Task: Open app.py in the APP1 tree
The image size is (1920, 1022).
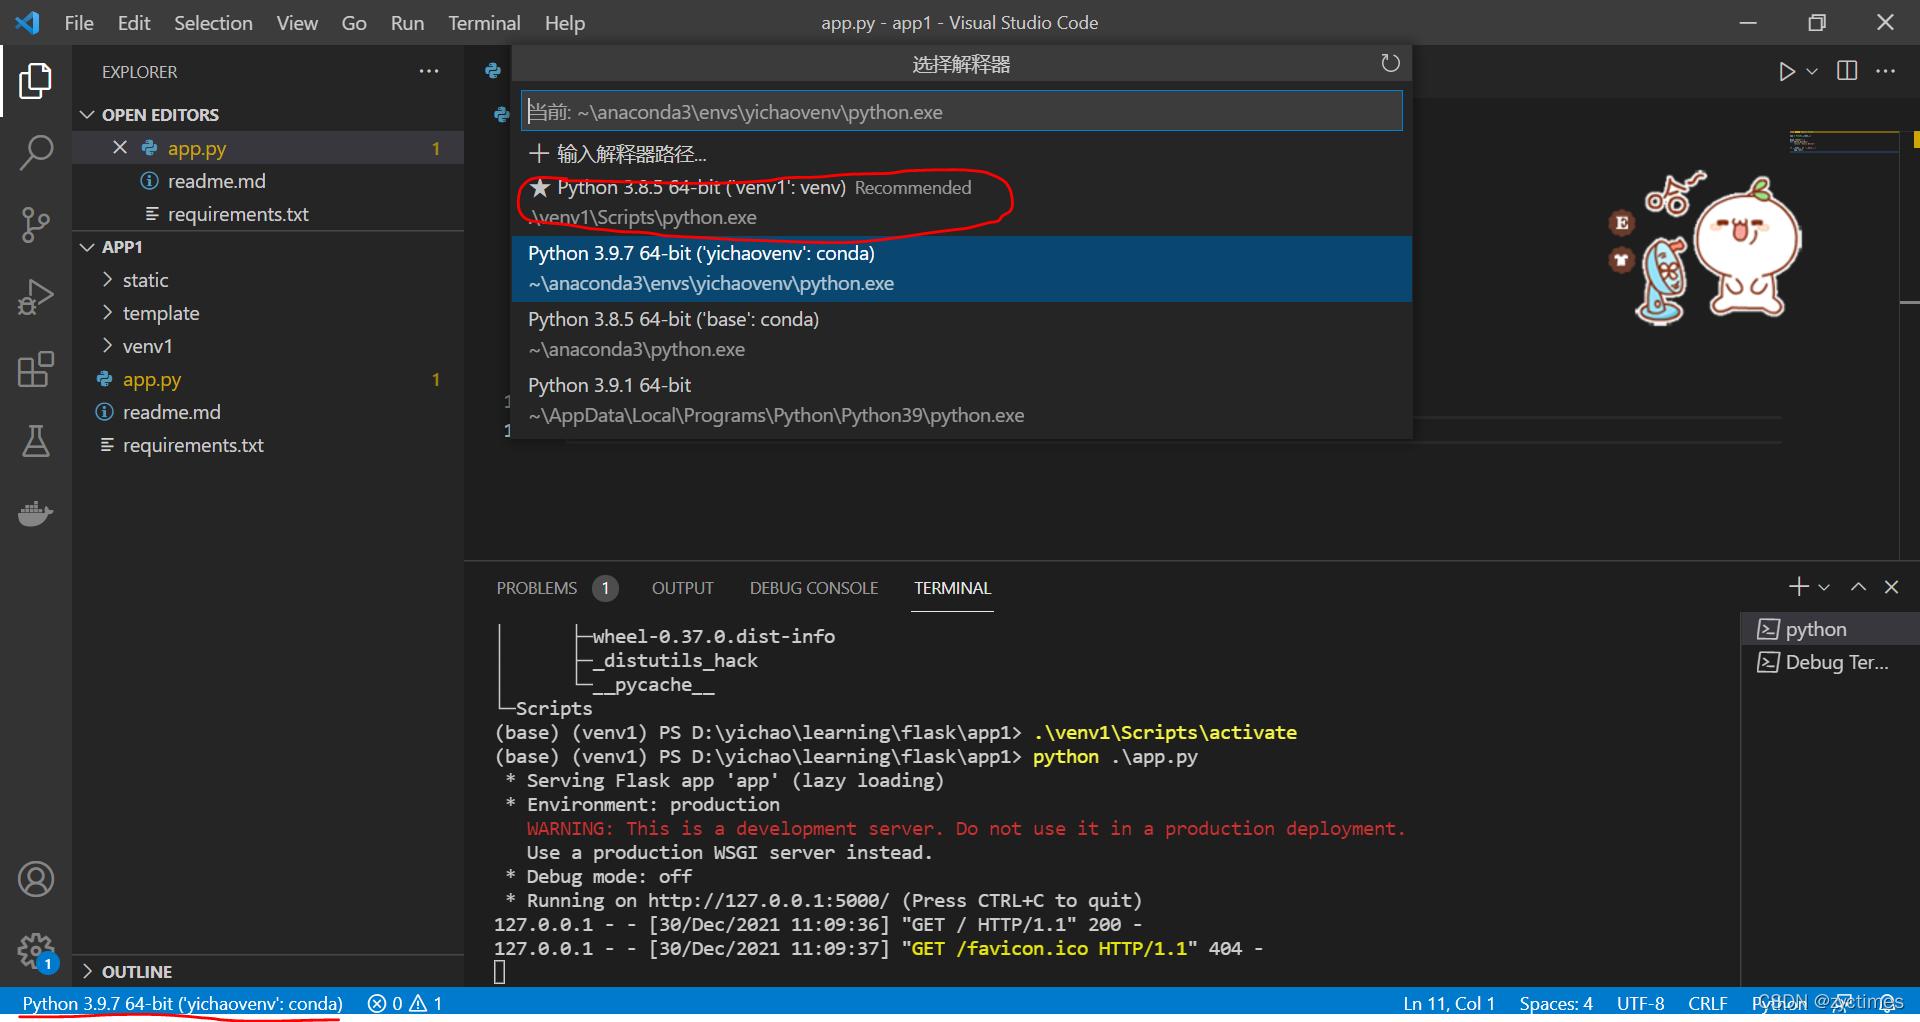Action: [x=267, y=379]
